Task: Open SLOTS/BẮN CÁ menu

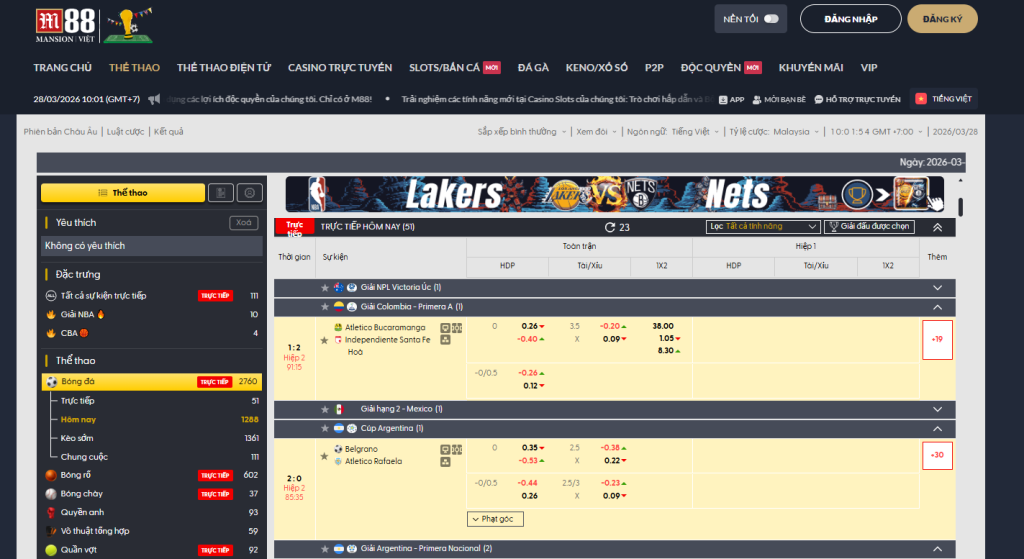Action: (455, 67)
